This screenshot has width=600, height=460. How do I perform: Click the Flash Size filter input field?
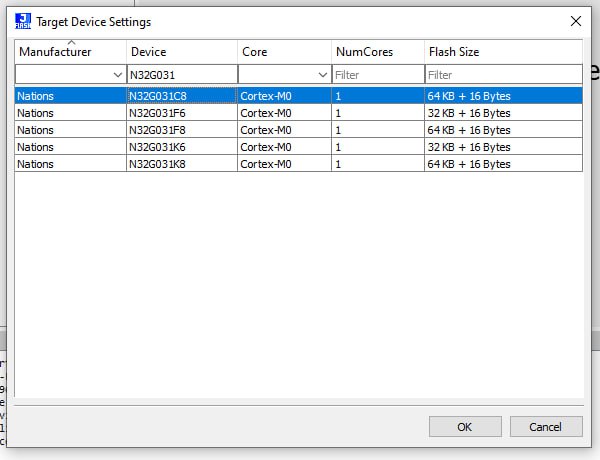pos(502,75)
